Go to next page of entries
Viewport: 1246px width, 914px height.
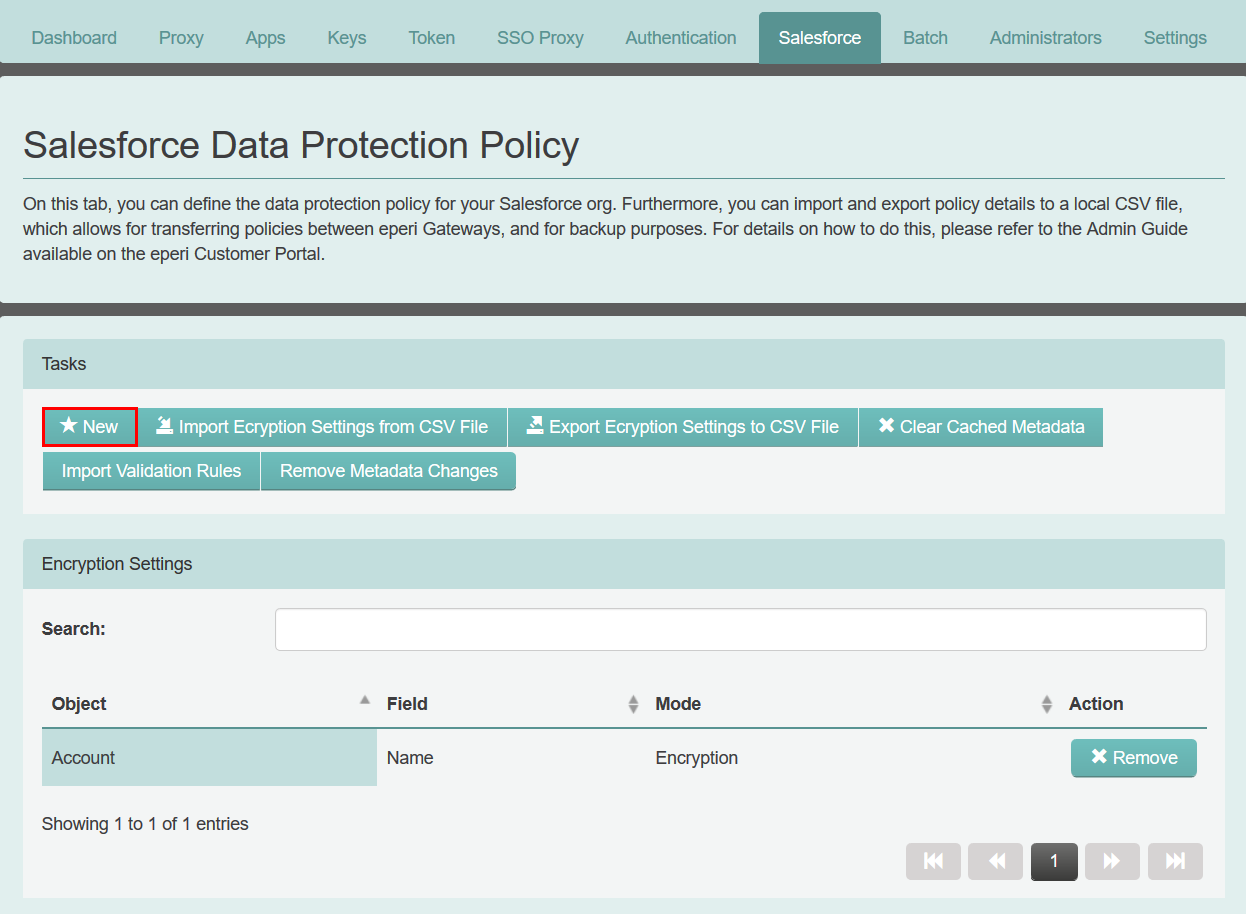[1112, 861]
